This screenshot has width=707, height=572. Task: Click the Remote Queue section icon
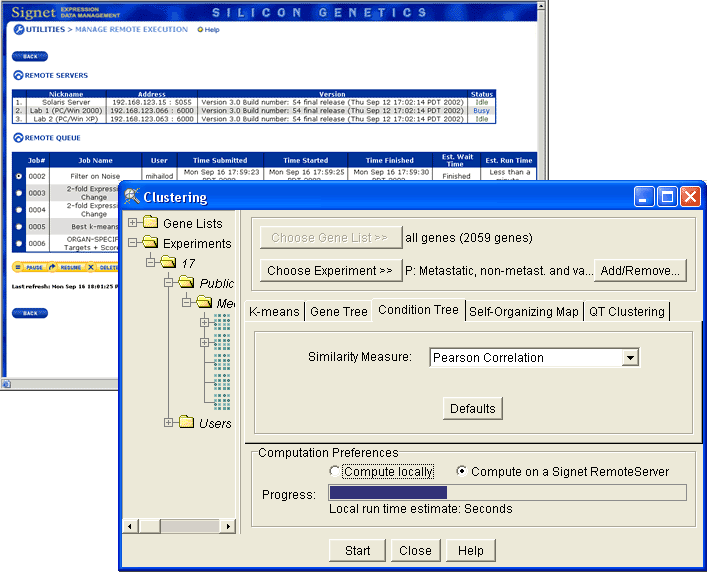tap(17, 138)
